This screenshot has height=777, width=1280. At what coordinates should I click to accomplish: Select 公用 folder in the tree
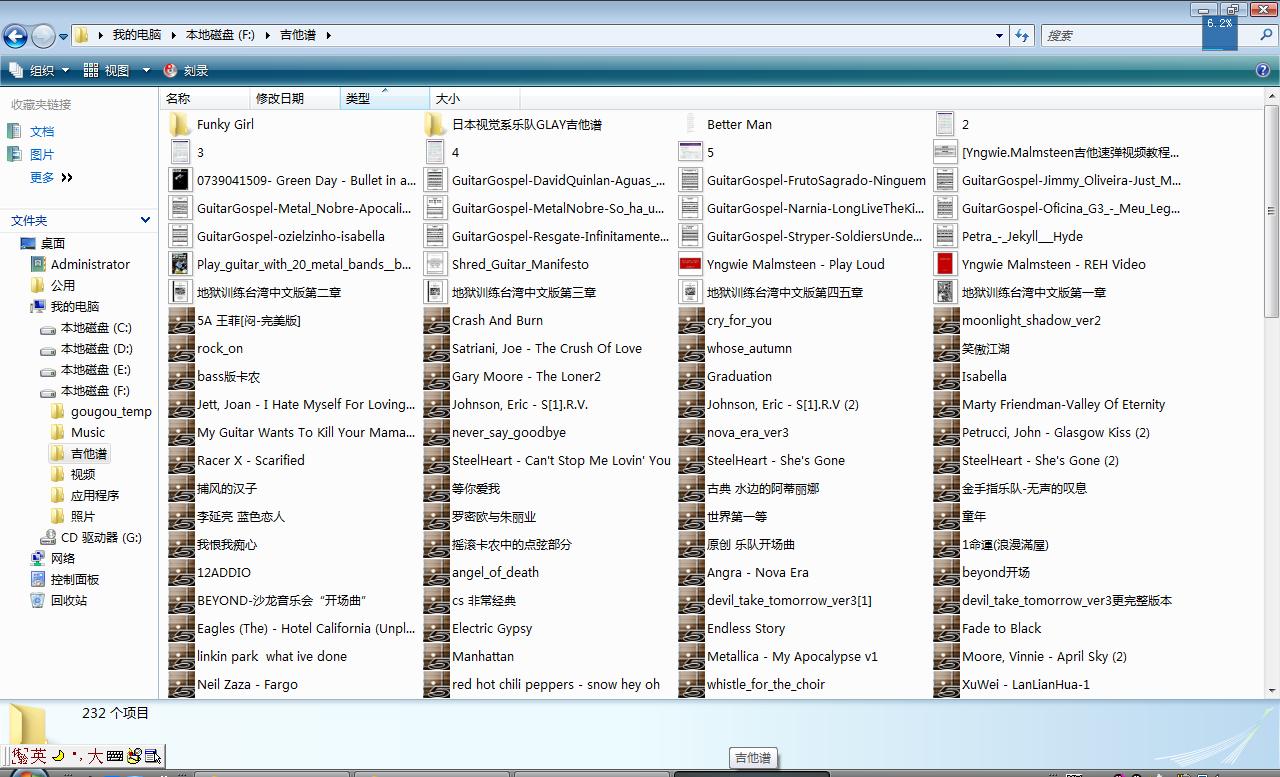tap(53, 285)
